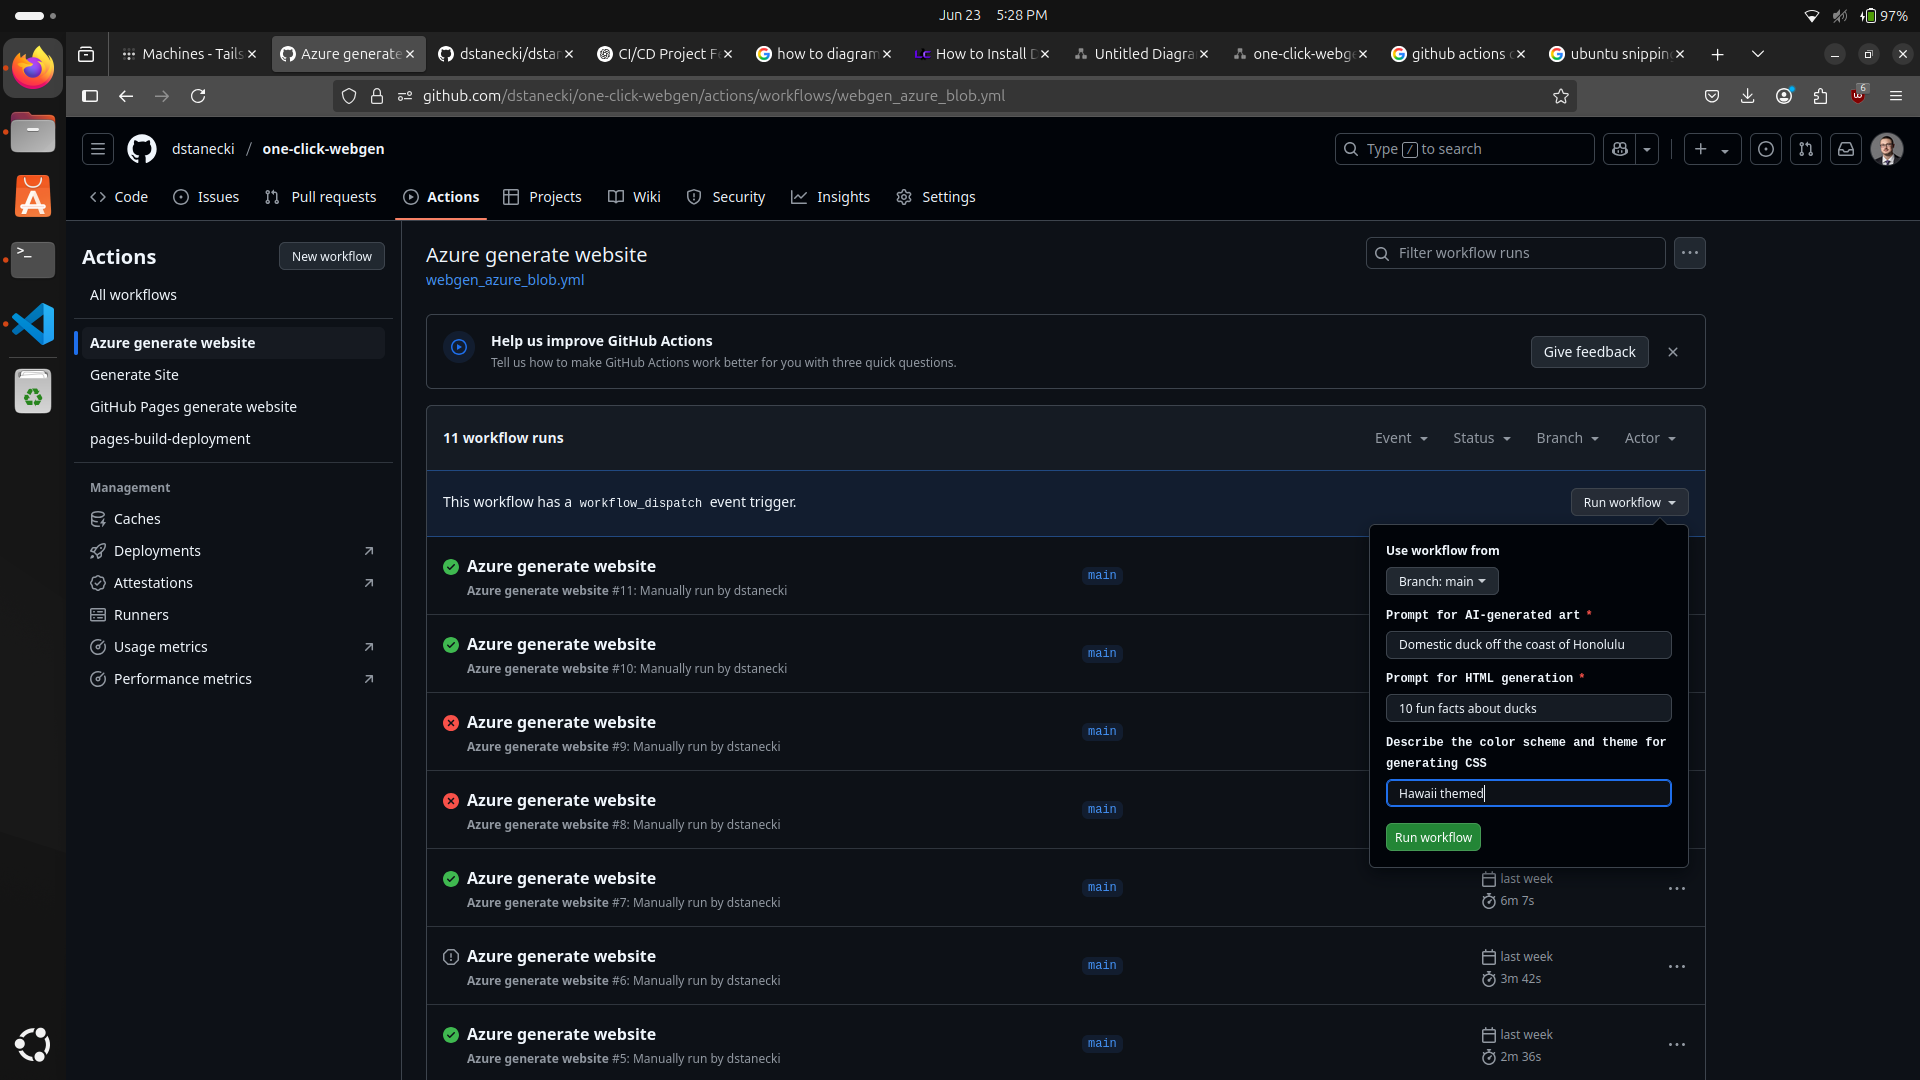Open Files app from dock
Screen dimensions: 1920x1080
pos(33,132)
